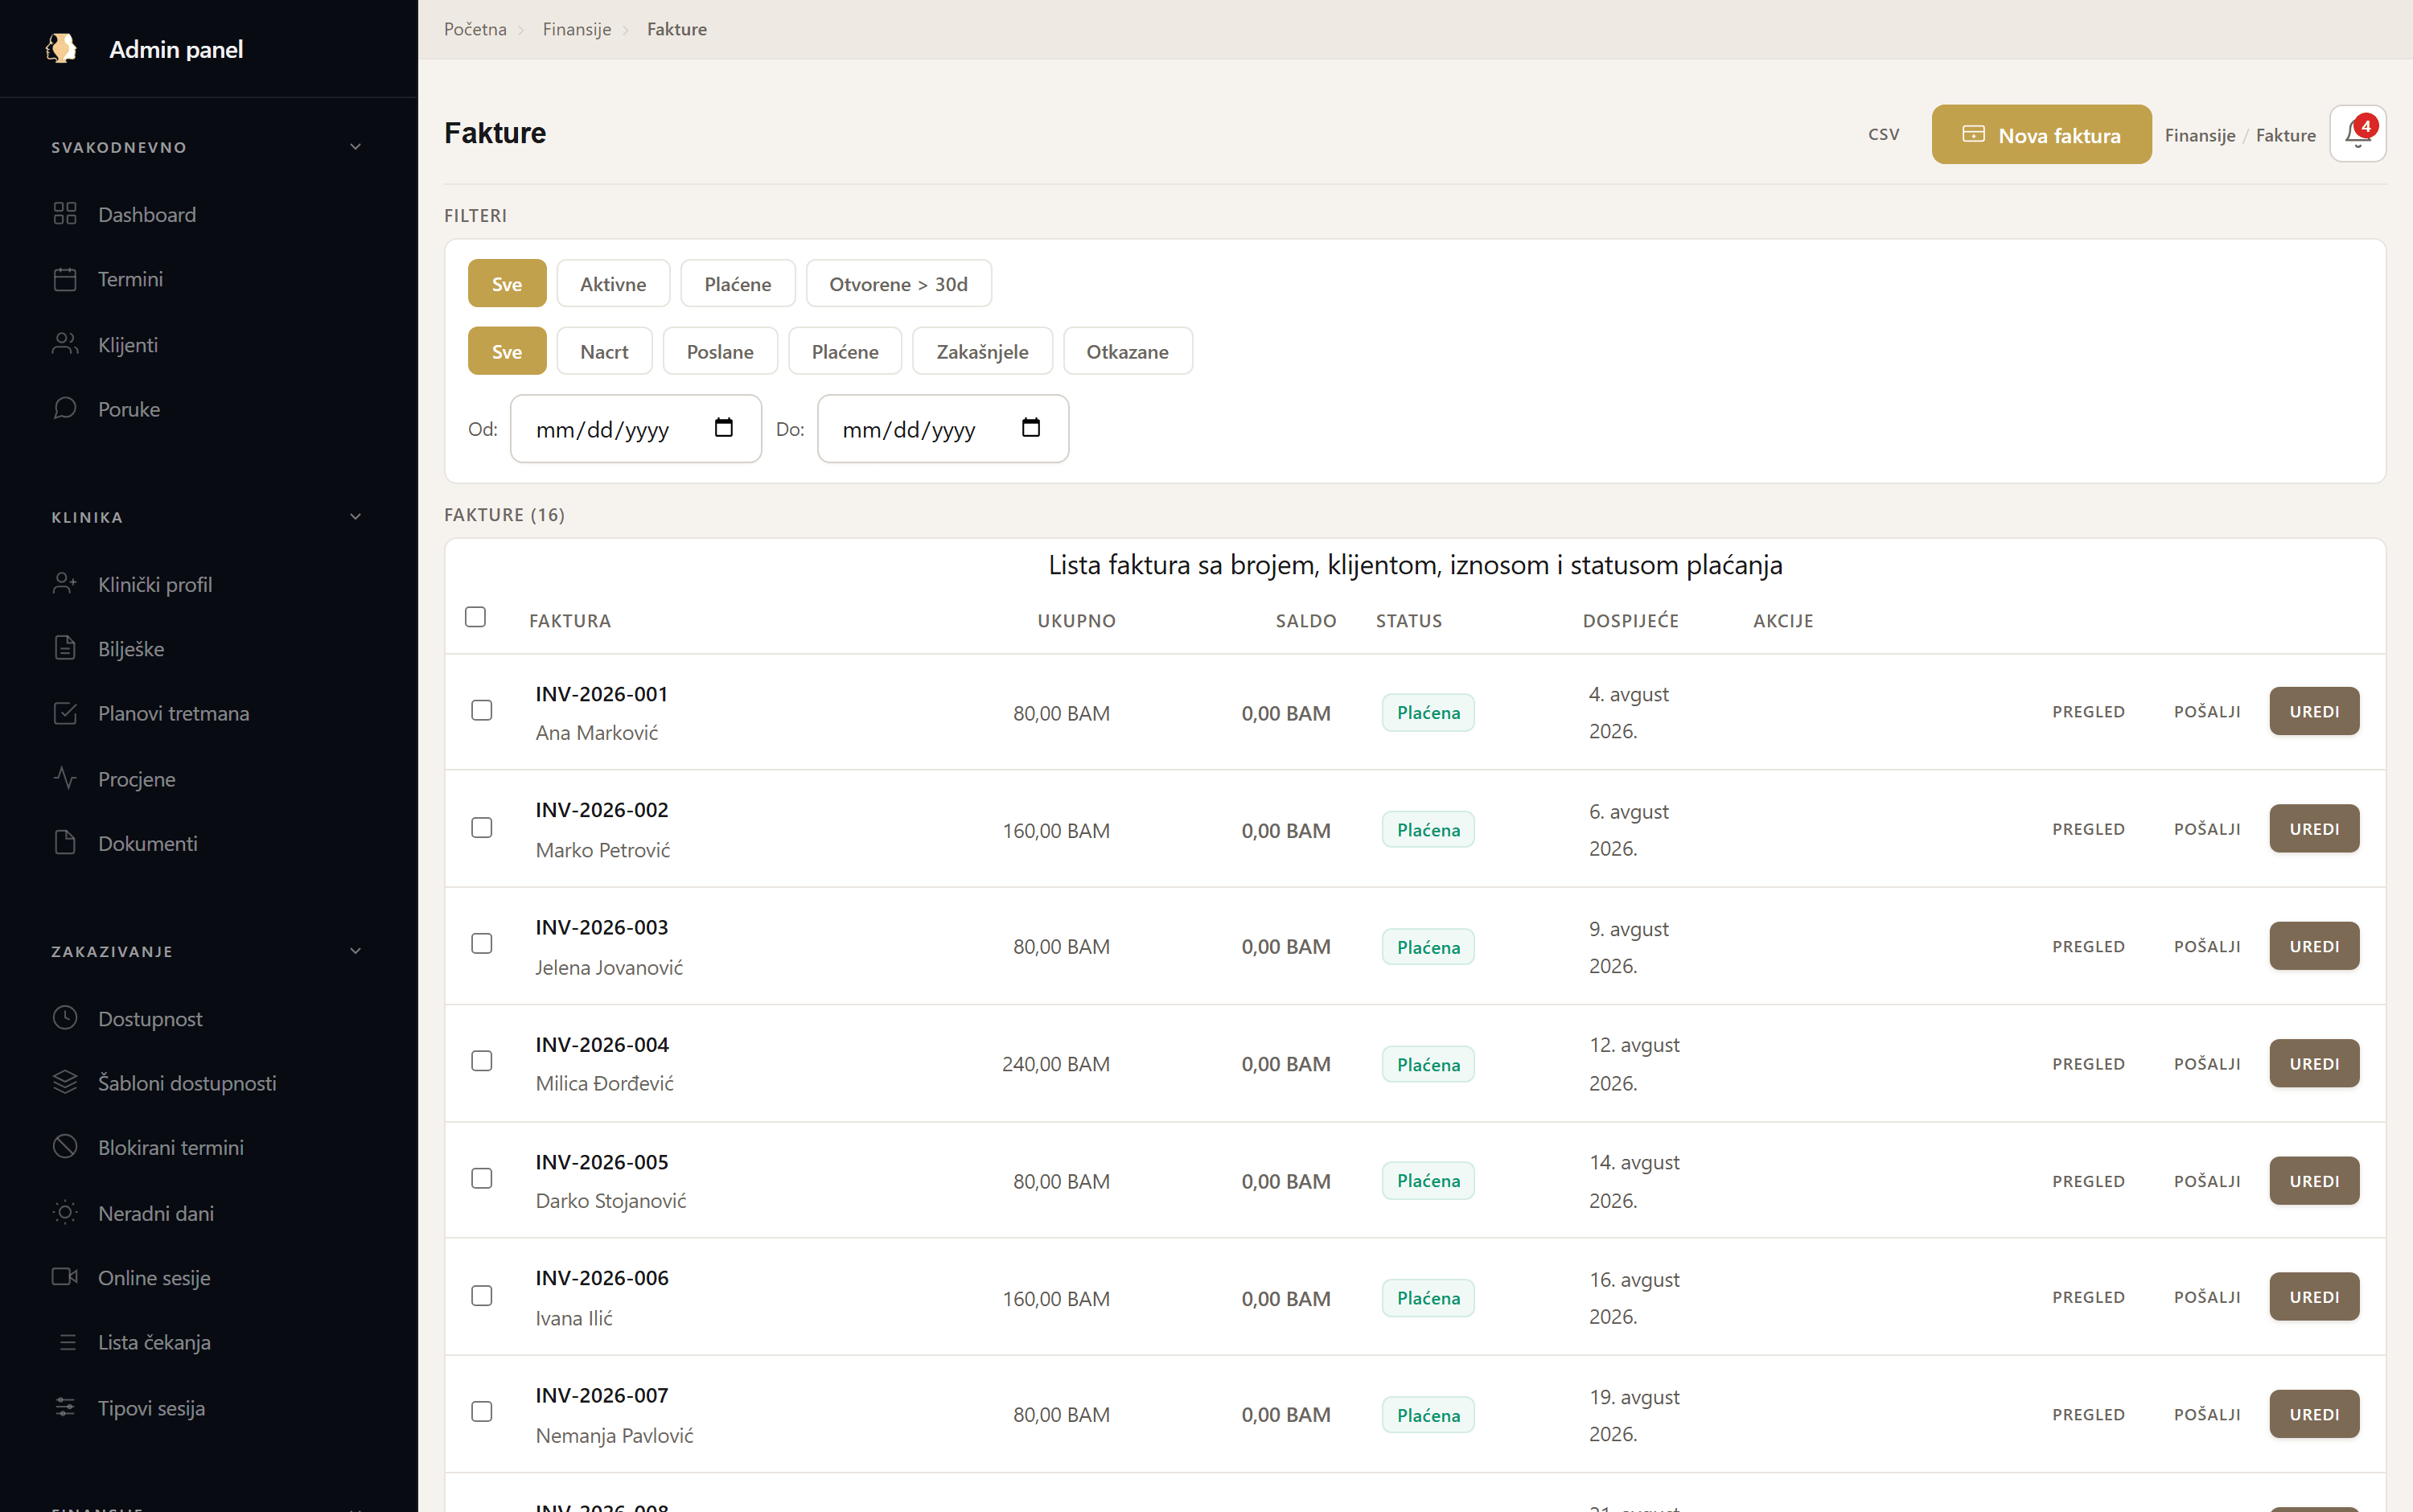The image size is (2413, 1512).
Task: Click the Do date input field
Action: tap(943, 428)
